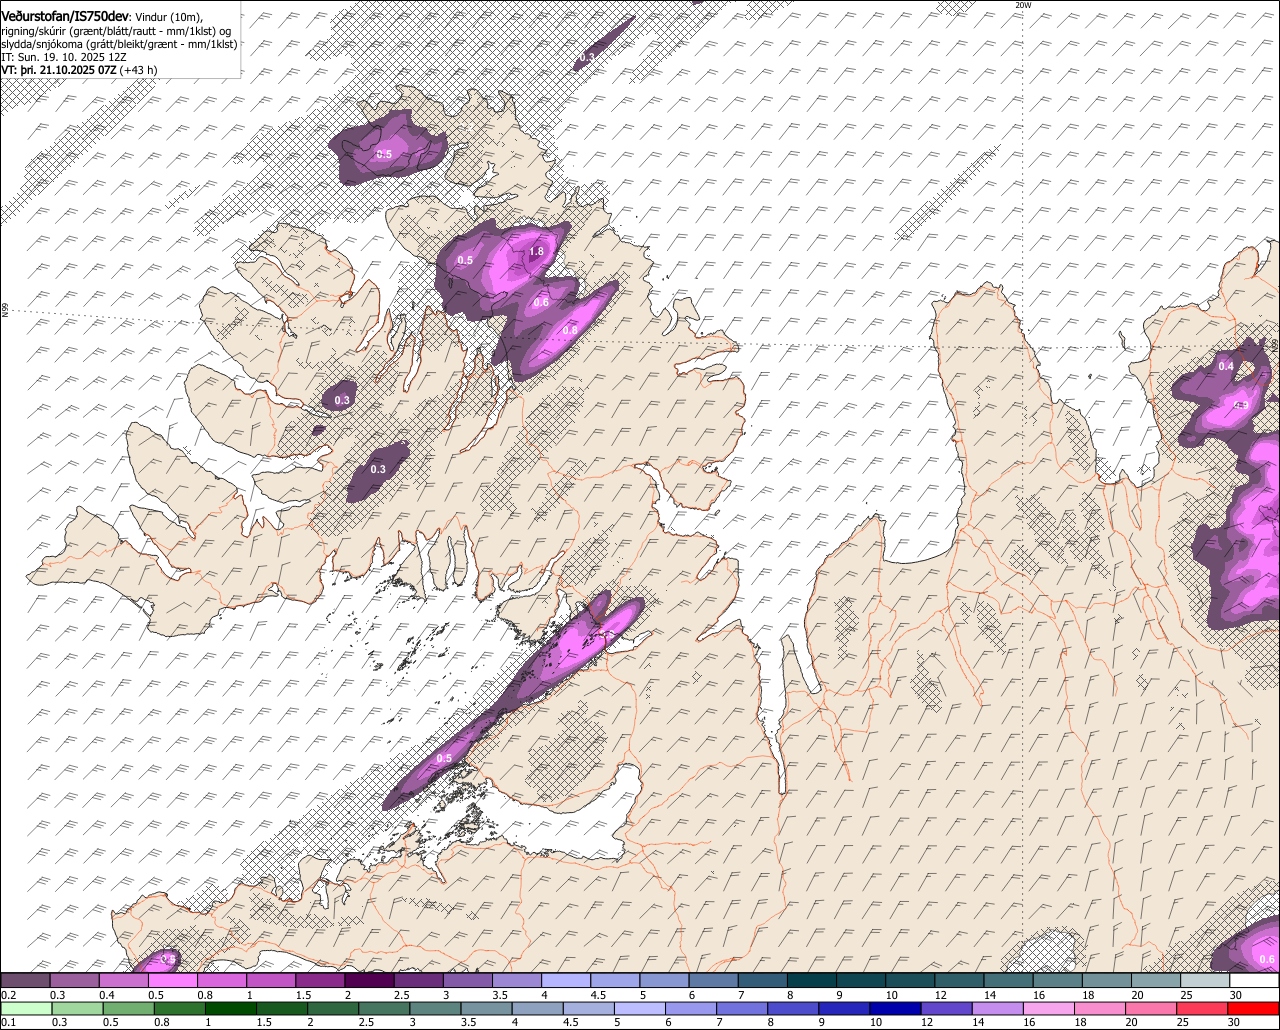The width and height of the screenshot is (1280, 1030).
Task: Pick the upper legend swatch starting at 25
Action: (1205, 980)
